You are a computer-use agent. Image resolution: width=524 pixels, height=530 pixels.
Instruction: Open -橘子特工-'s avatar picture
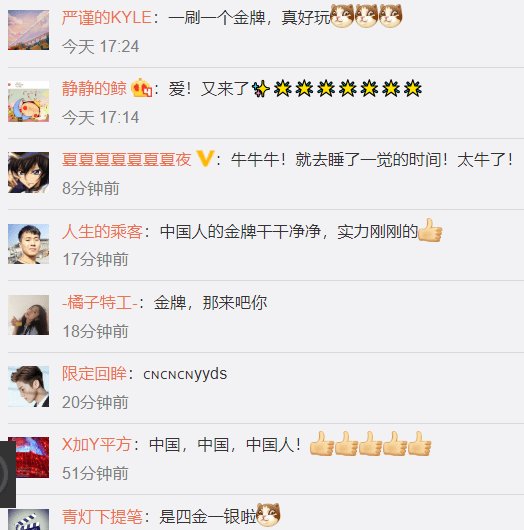click(28, 315)
